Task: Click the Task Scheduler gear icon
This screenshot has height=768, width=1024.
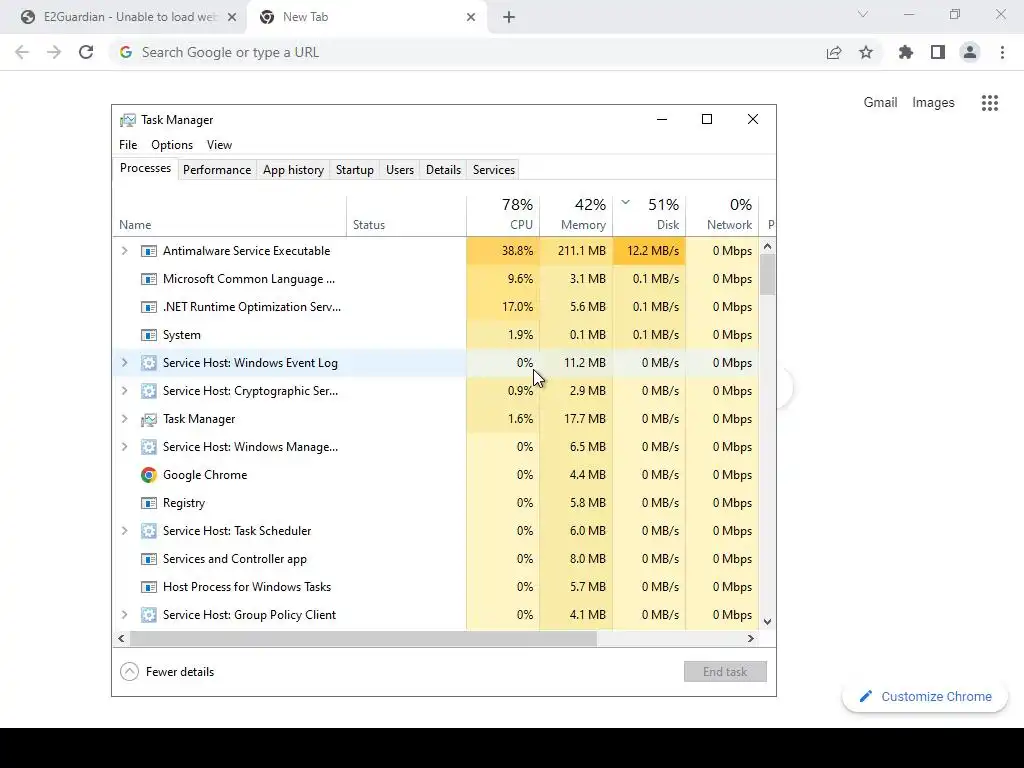Action: [149, 531]
